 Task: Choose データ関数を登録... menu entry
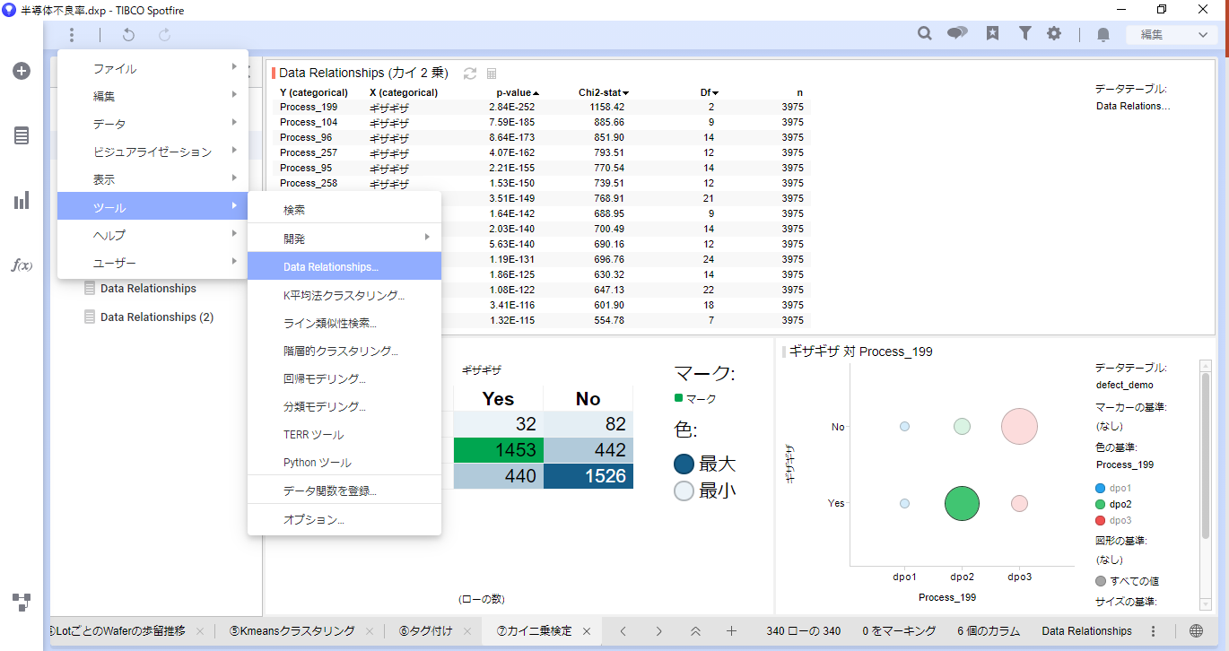(344, 490)
